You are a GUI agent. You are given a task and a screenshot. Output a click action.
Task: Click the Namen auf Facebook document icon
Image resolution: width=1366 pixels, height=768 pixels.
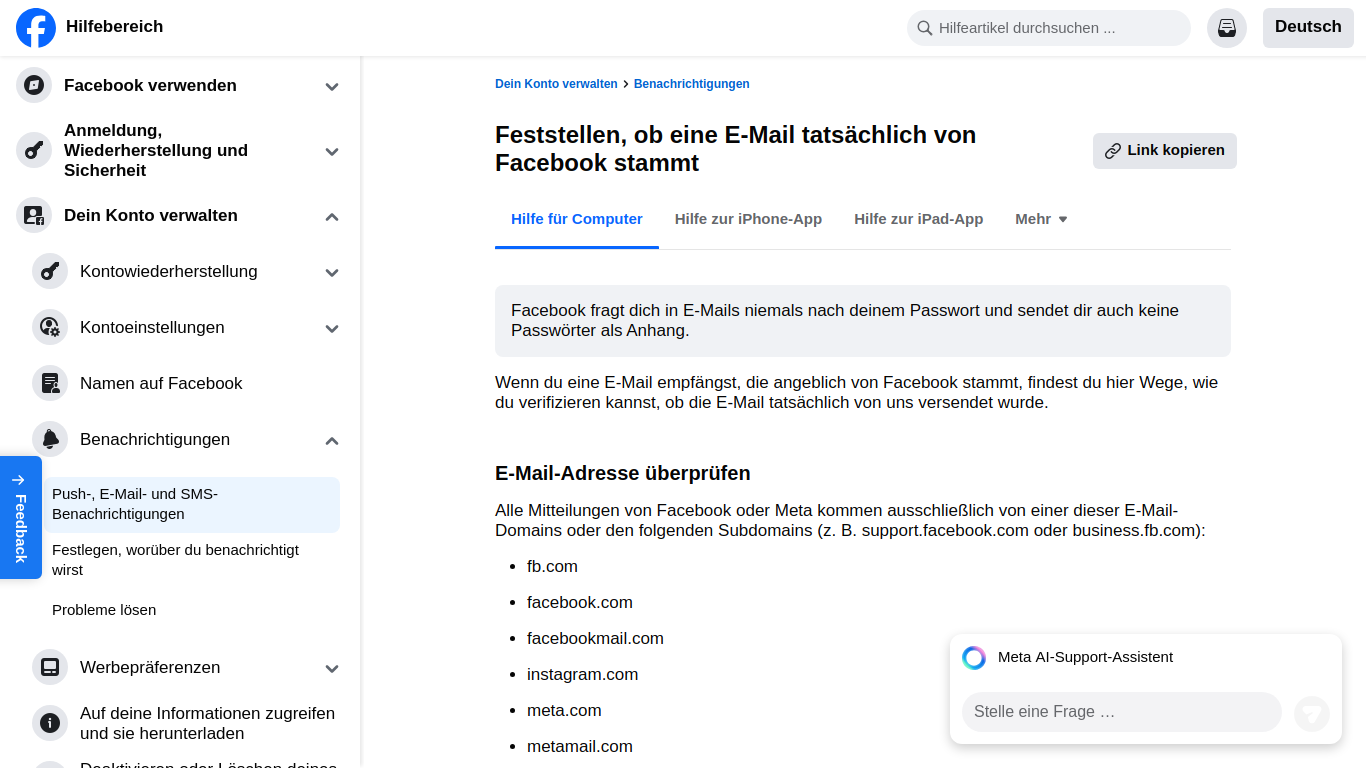tap(50, 383)
